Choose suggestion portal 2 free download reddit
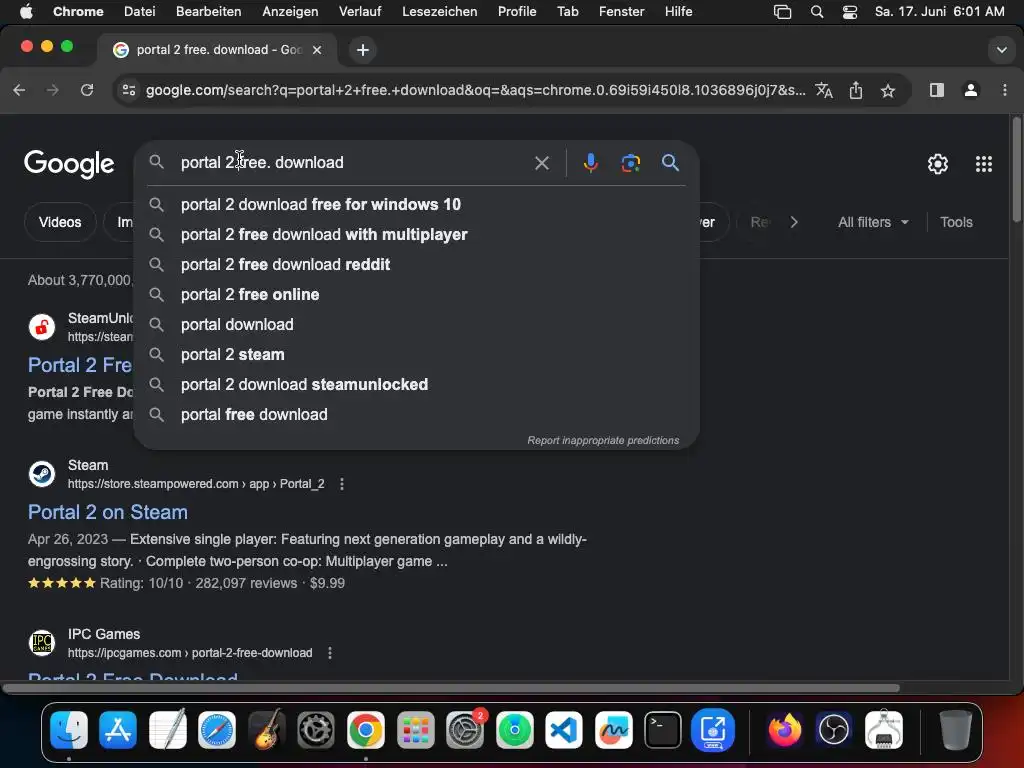The width and height of the screenshot is (1024, 768). click(417, 264)
